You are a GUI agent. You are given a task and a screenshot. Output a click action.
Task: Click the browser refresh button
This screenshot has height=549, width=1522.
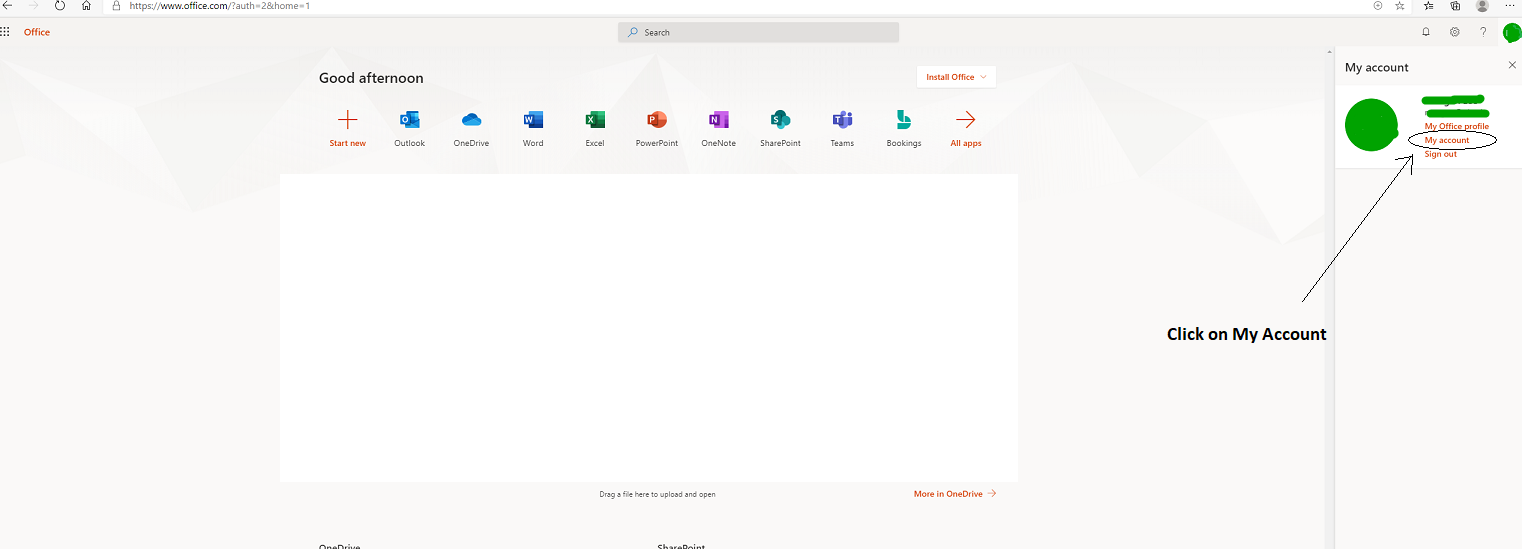click(x=60, y=5)
